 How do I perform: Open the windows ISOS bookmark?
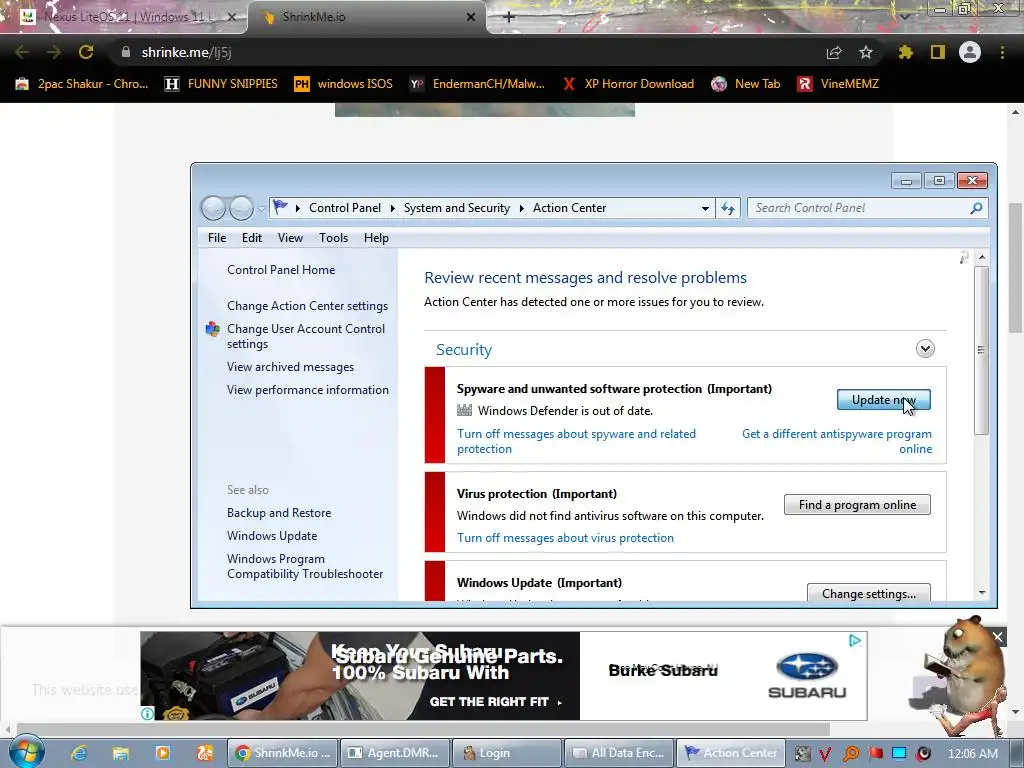[x=344, y=84]
